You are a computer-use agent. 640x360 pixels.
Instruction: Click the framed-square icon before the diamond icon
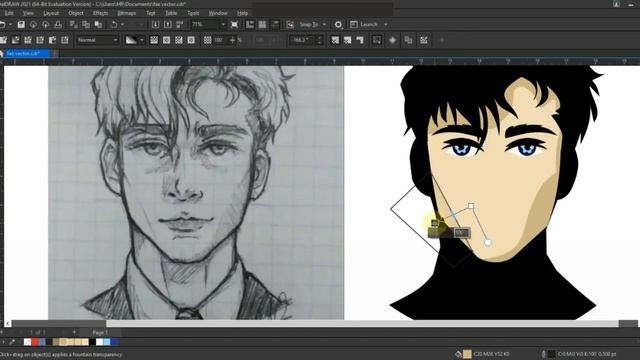tap(376, 40)
